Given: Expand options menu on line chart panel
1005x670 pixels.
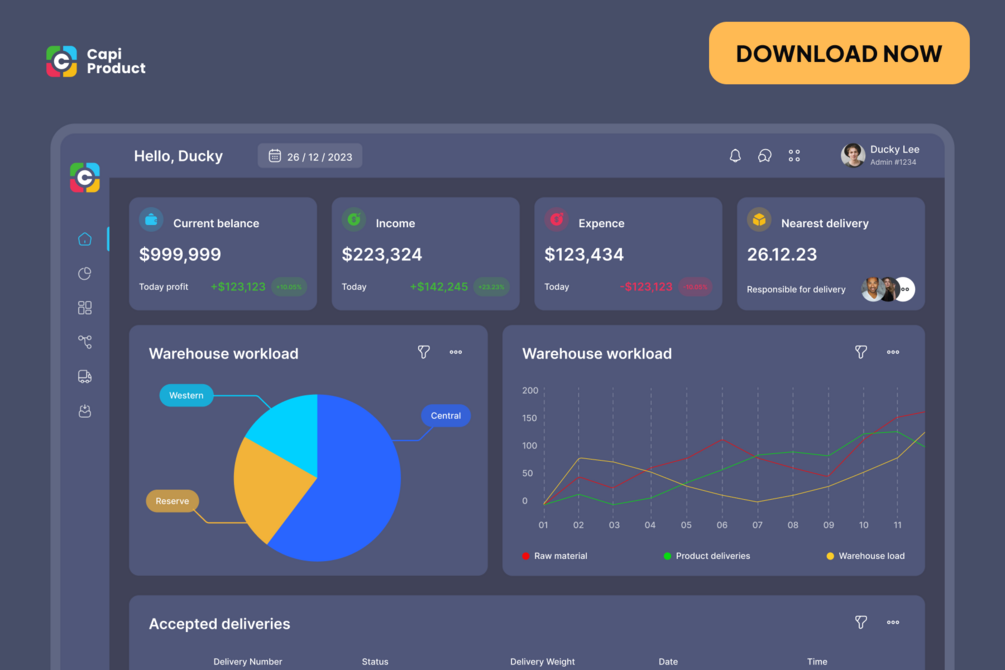Looking at the screenshot, I should [893, 352].
